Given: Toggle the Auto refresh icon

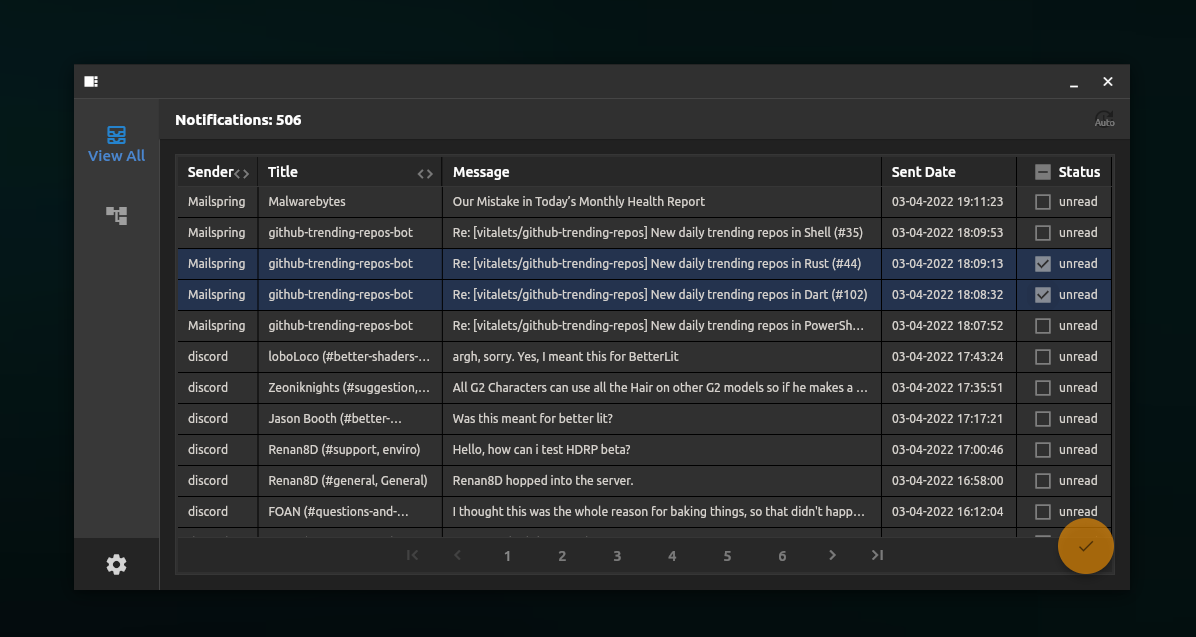Looking at the screenshot, I should tap(1104, 120).
